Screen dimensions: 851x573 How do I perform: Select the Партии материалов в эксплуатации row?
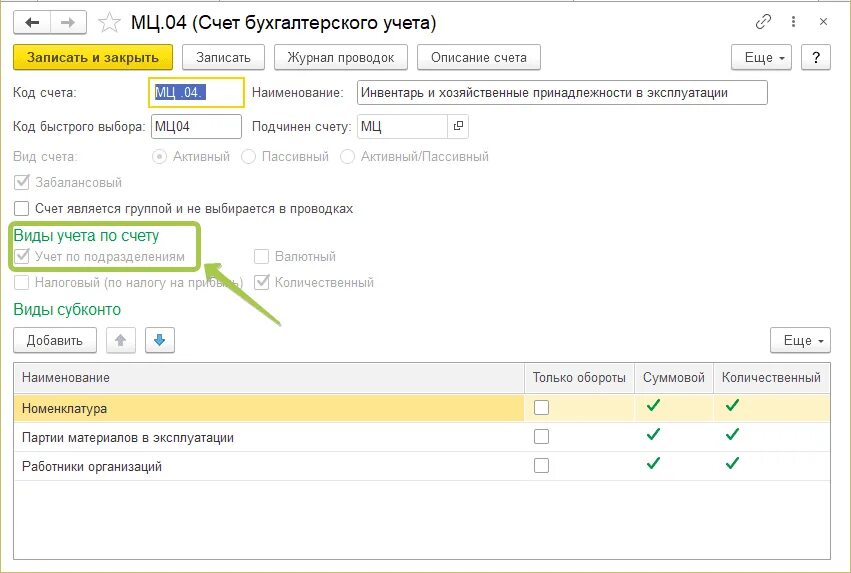tap(422, 437)
